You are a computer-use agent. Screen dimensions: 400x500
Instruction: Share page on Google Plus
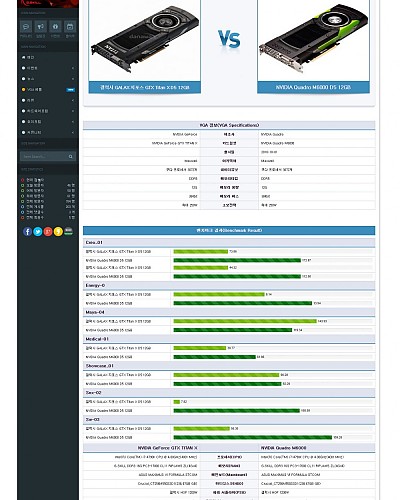pyautogui.click(x=48, y=231)
